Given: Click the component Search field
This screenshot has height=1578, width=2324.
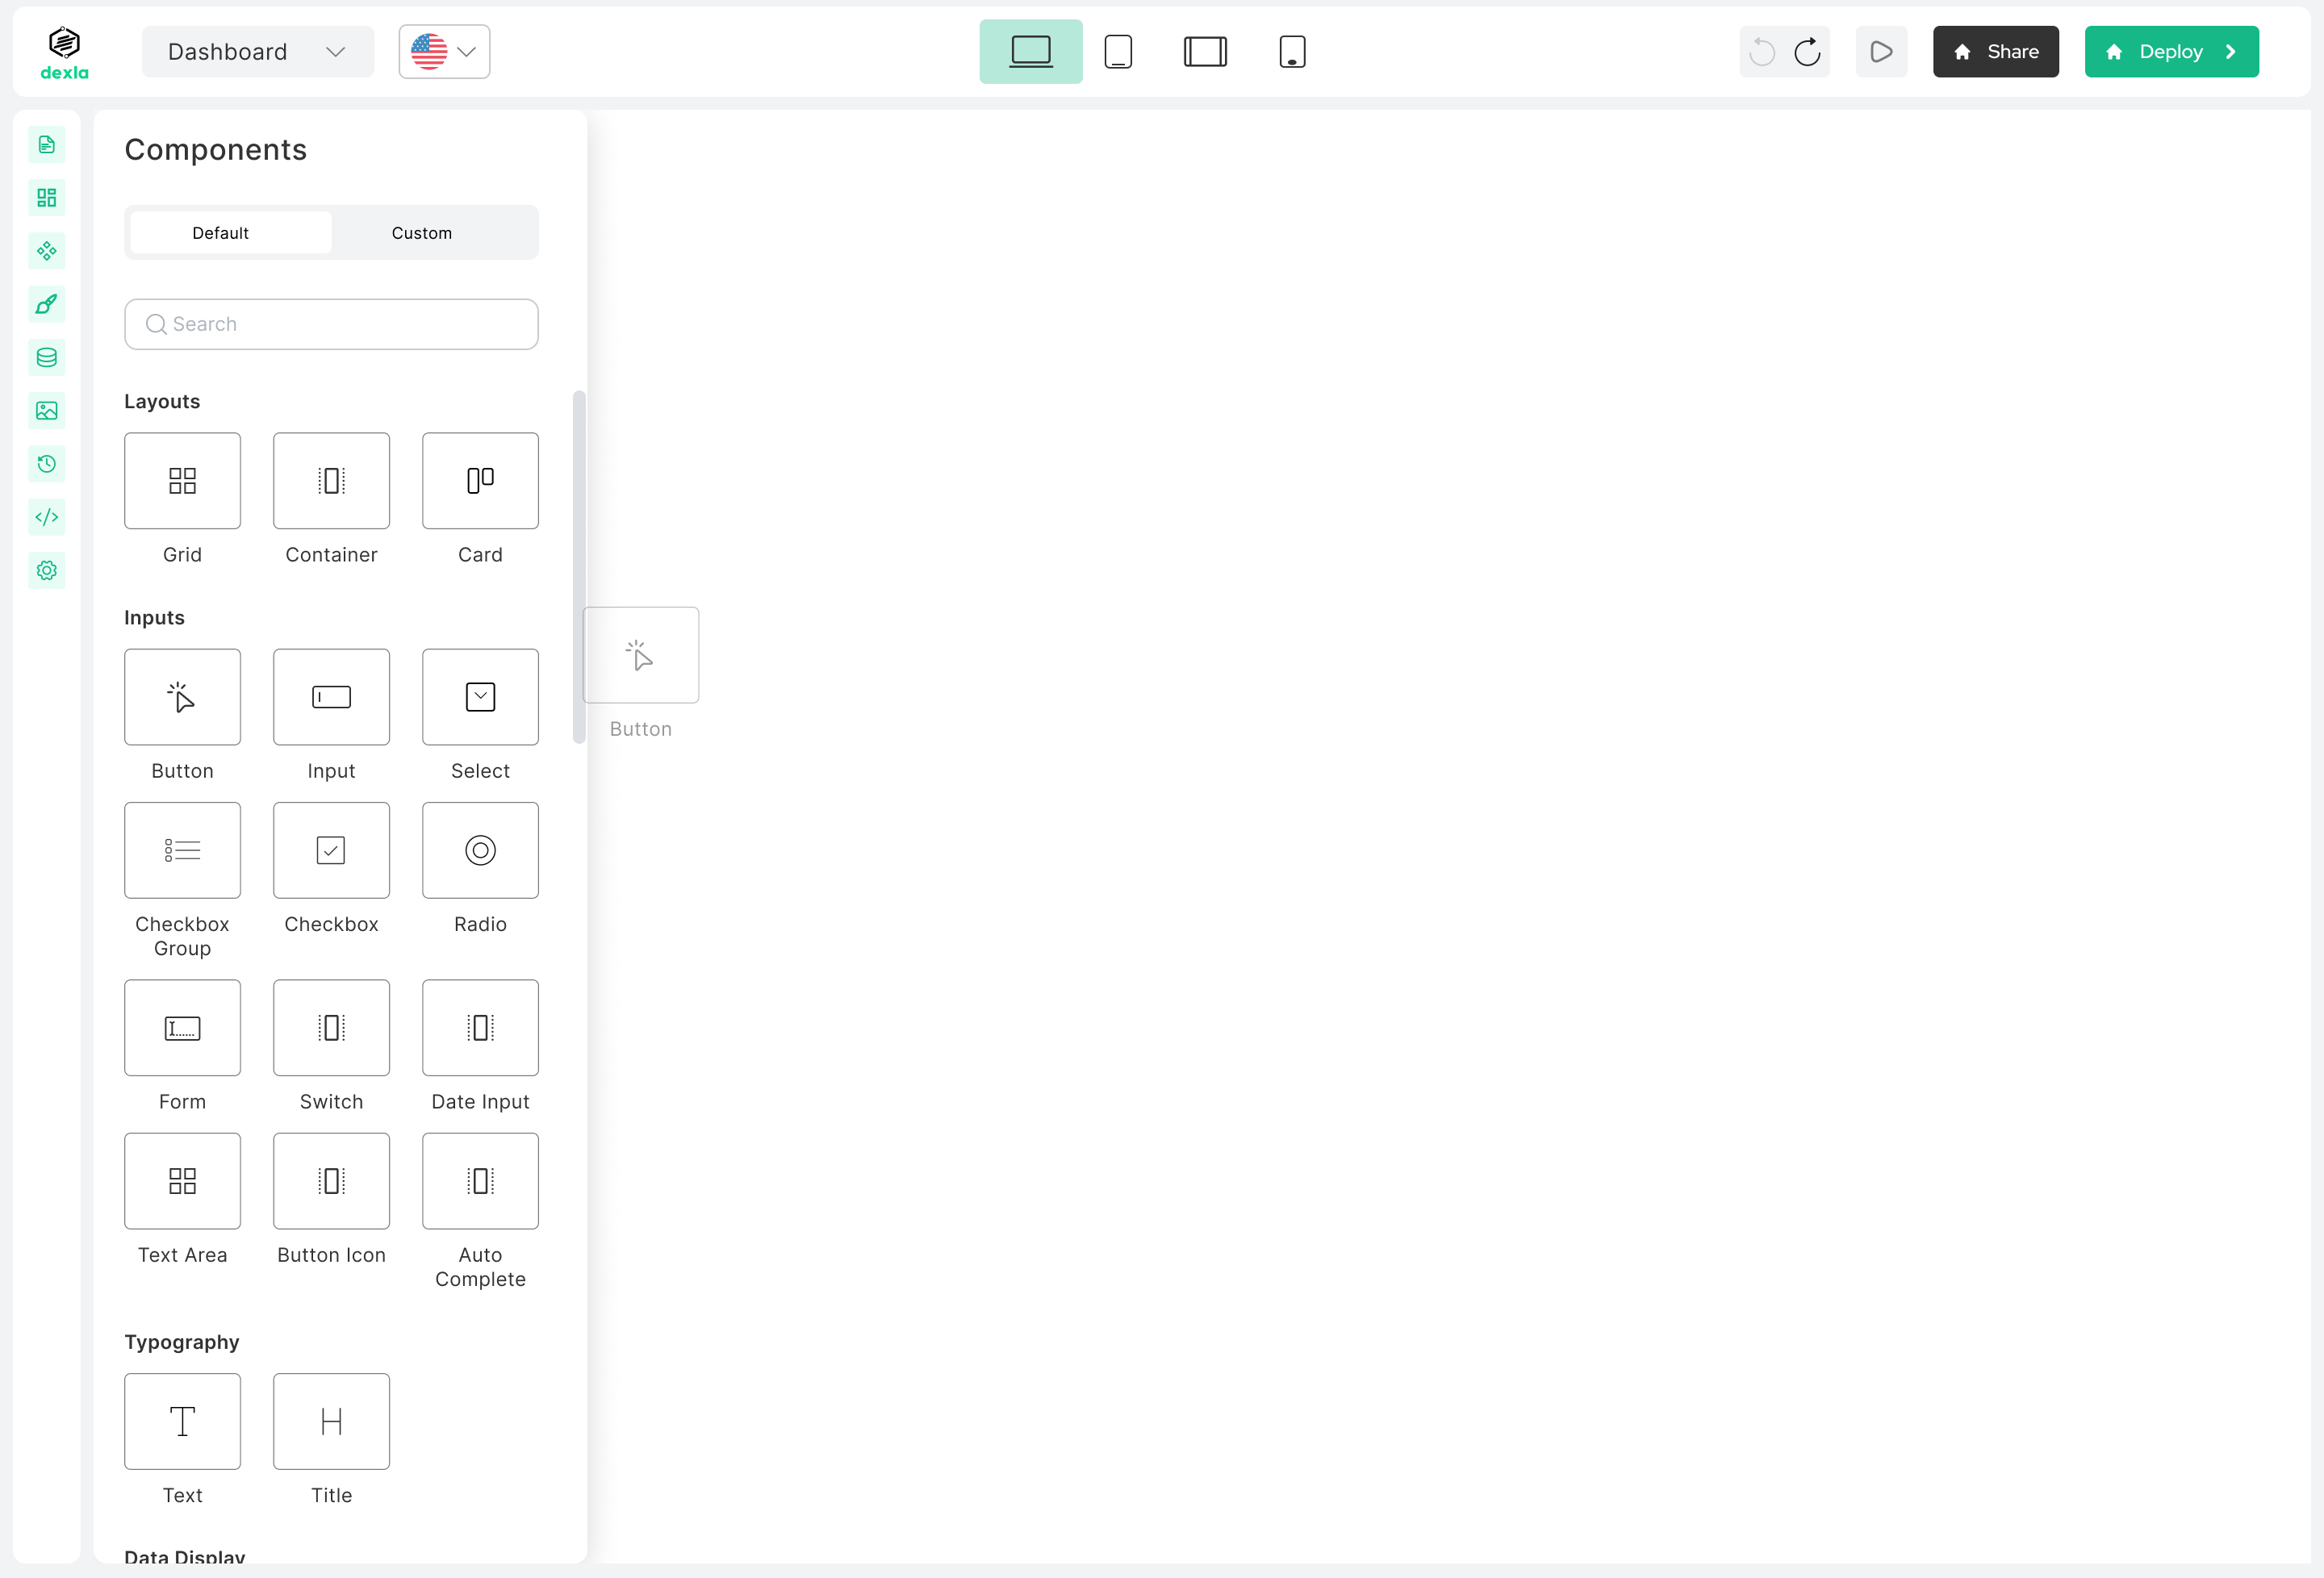Looking at the screenshot, I should [331, 324].
